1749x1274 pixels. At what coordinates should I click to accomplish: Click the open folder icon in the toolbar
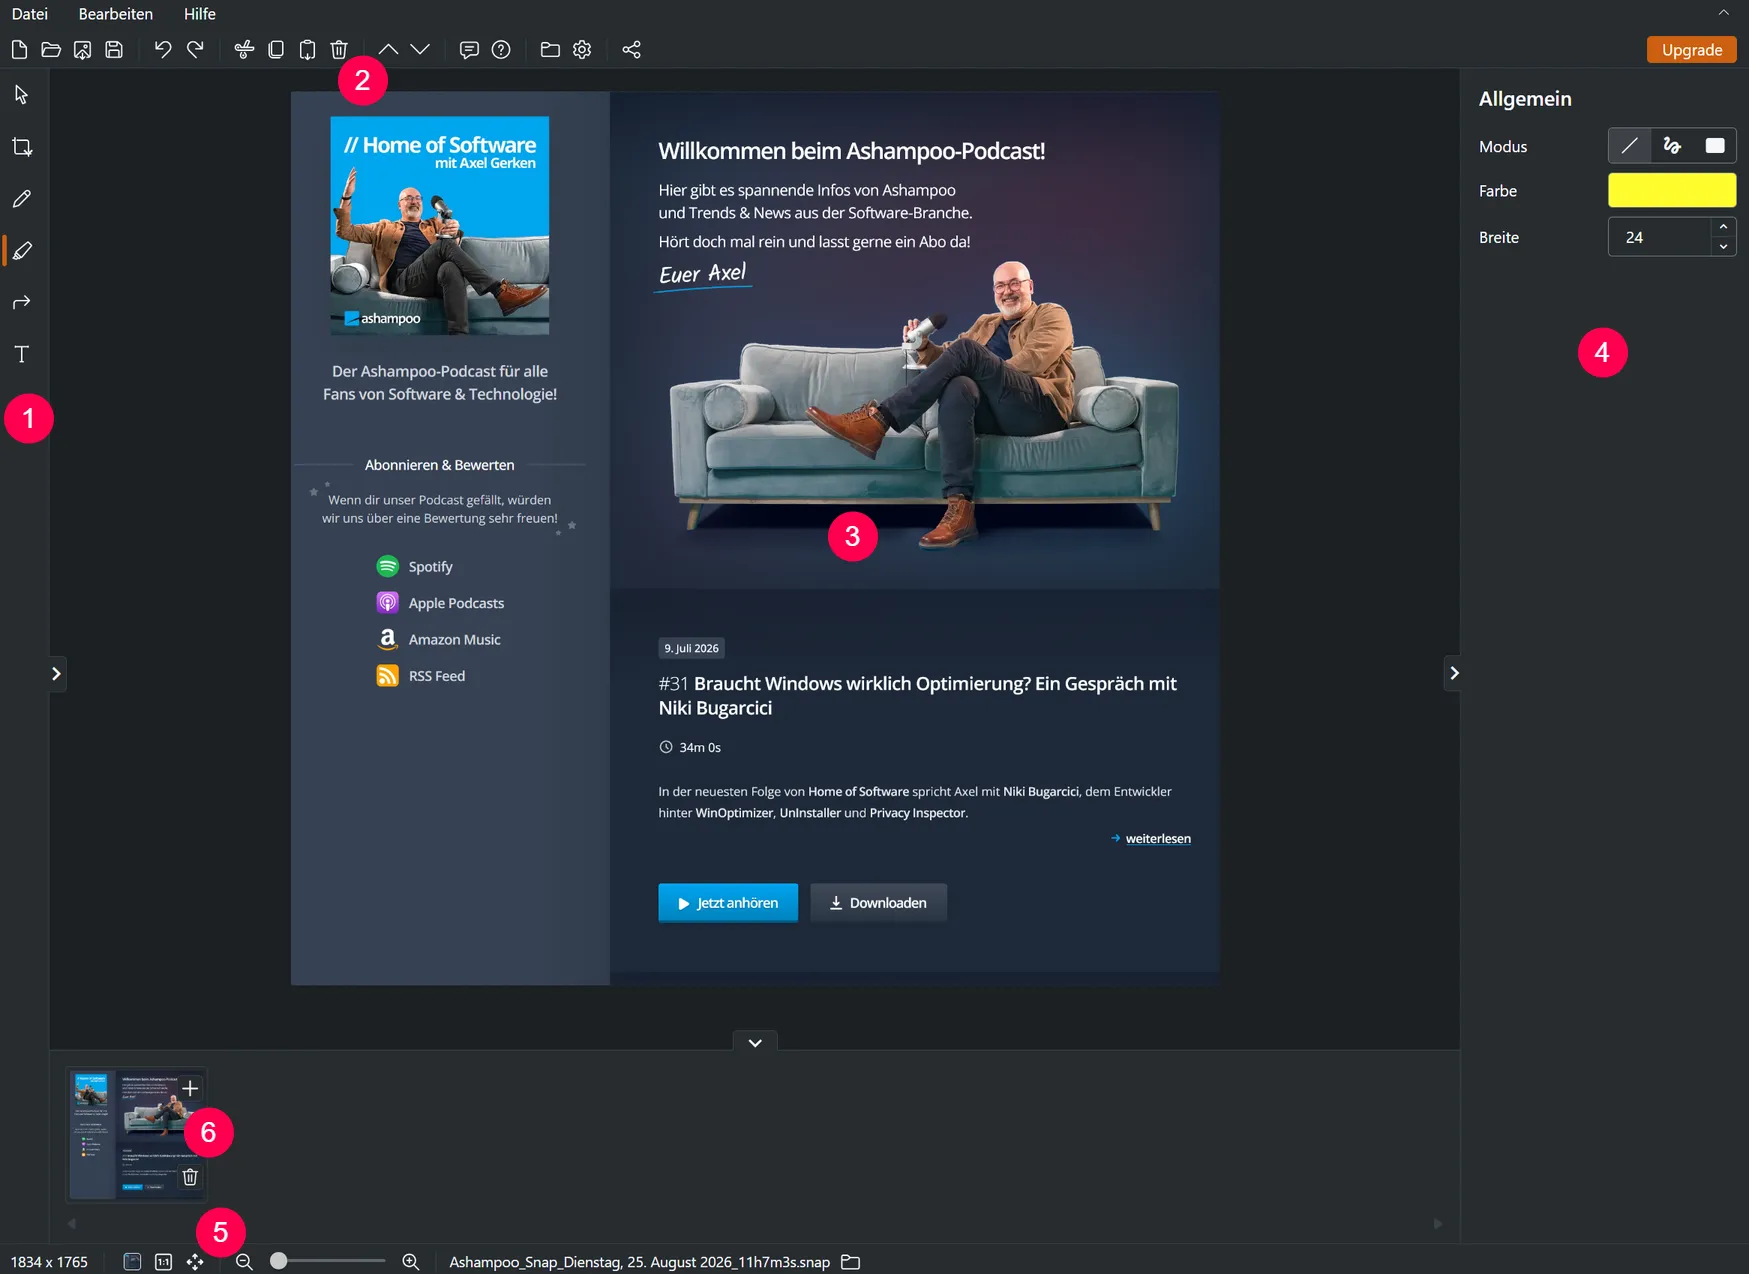tap(51, 50)
